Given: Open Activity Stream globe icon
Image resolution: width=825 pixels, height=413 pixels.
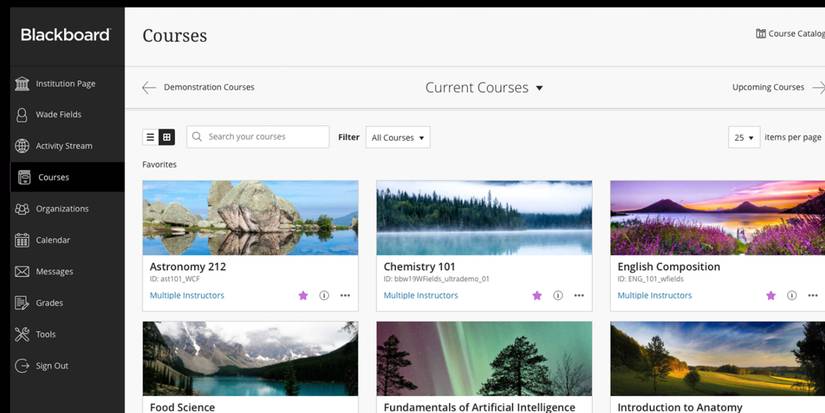Looking at the screenshot, I should tap(22, 146).
